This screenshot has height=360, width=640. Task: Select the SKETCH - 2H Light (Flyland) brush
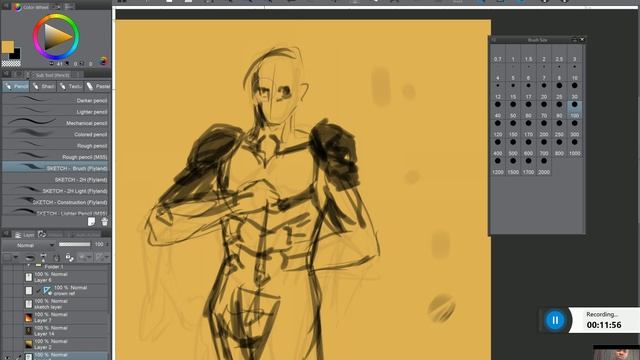point(56,191)
